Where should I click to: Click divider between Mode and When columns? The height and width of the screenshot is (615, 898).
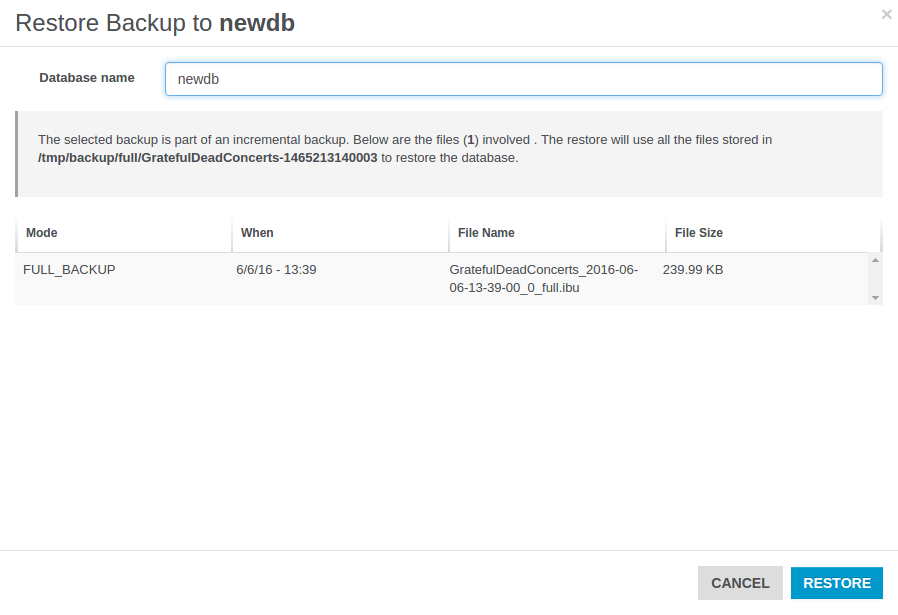click(x=232, y=234)
